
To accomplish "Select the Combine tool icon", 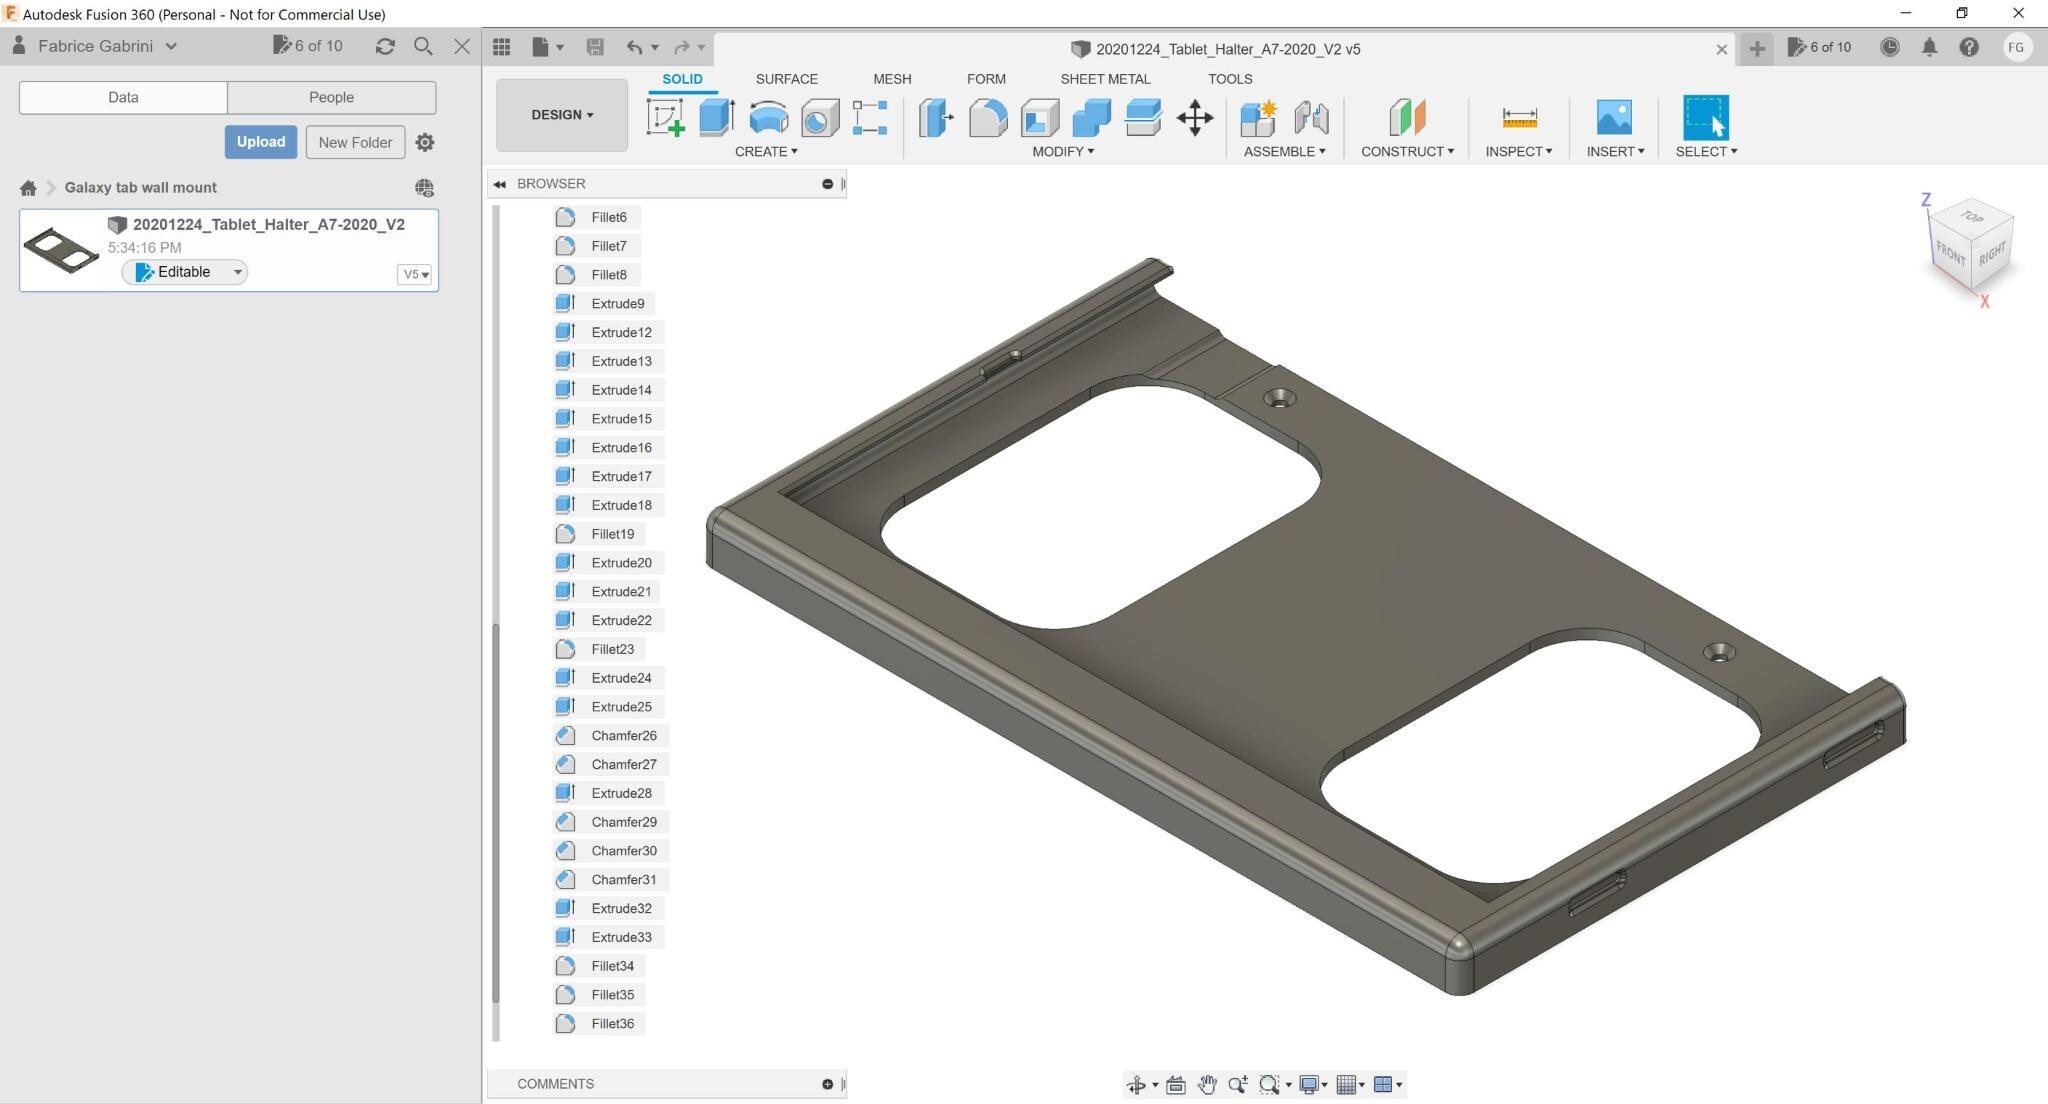I will (1091, 117).
